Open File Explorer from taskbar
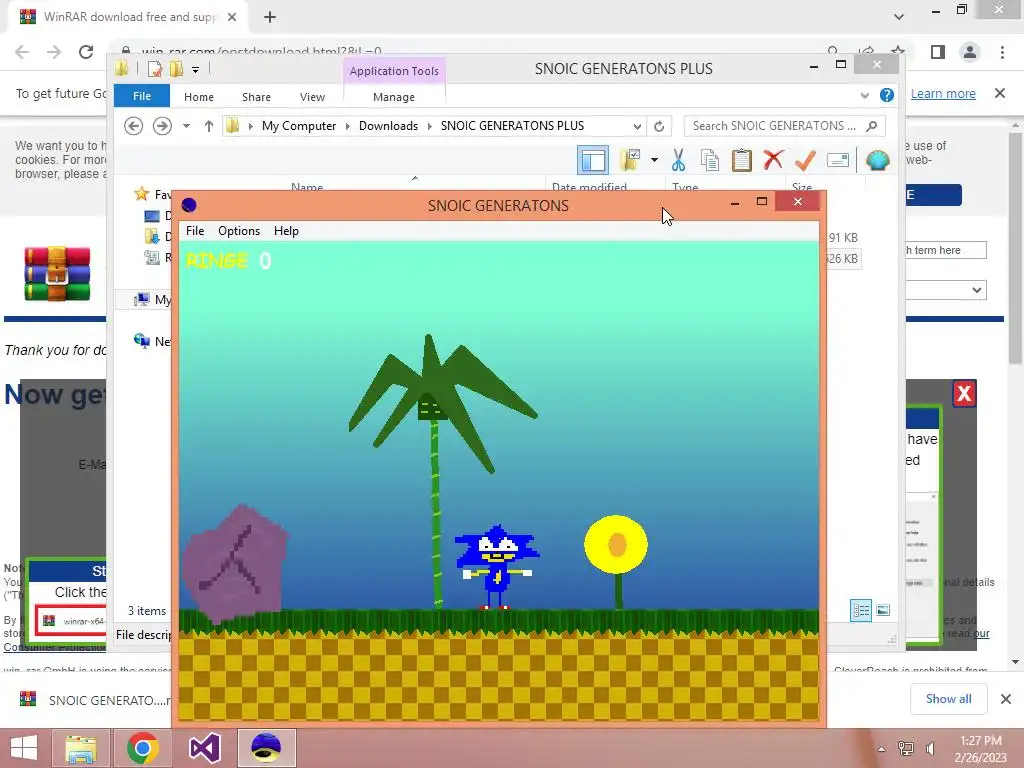Viewport: 1024px width, 768px height. 81,748
